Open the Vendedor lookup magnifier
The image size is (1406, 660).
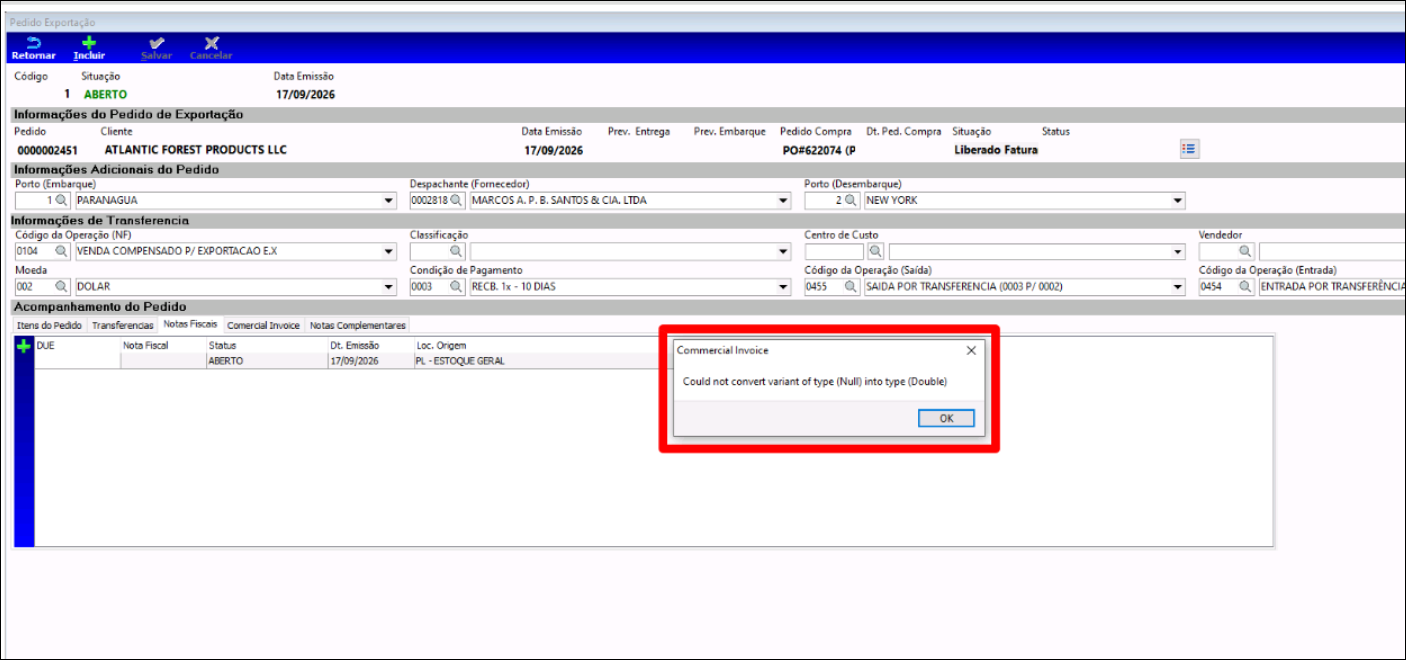(x=1246, y=252)
